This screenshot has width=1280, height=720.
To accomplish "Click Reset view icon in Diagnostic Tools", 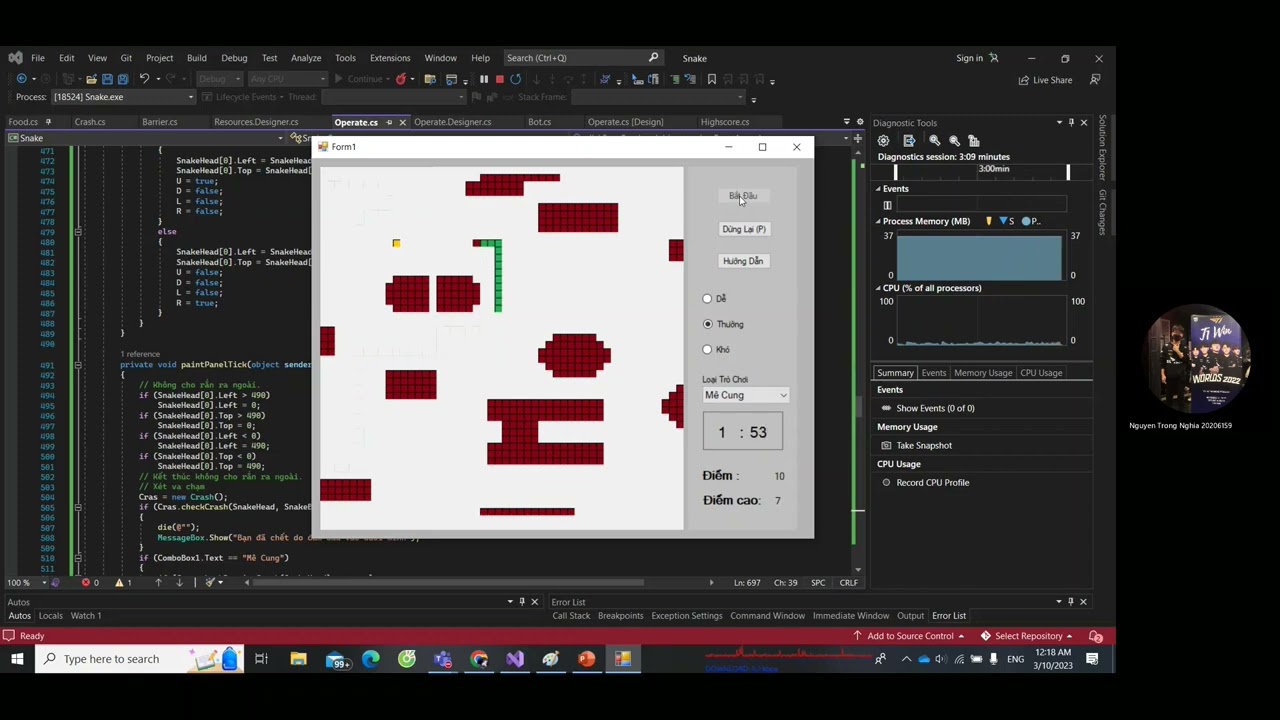I will (x=974, y=141).
